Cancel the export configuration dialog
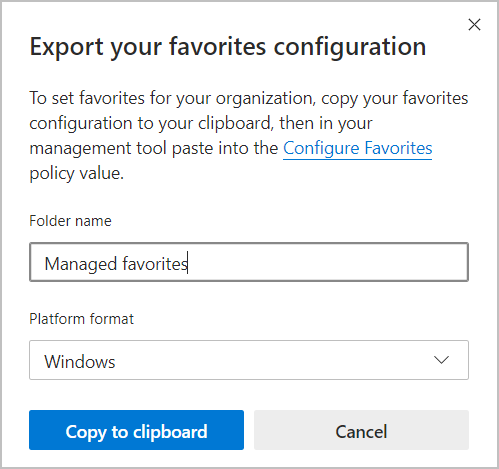 point(361,430)
